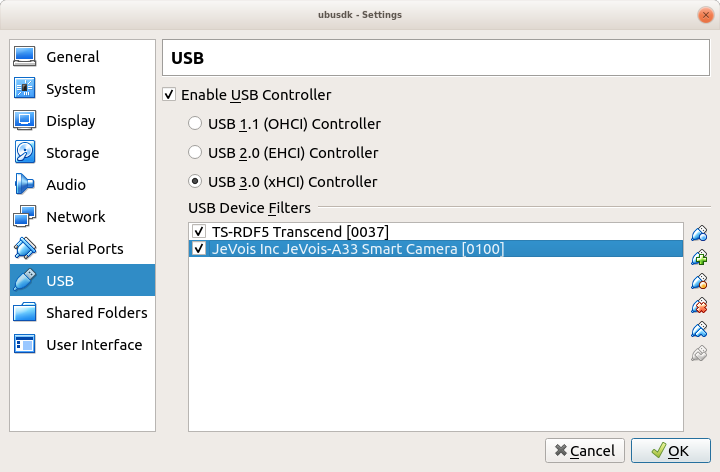Open the Storage settings icon
The image size is (720, 472).
pos(24,152)
